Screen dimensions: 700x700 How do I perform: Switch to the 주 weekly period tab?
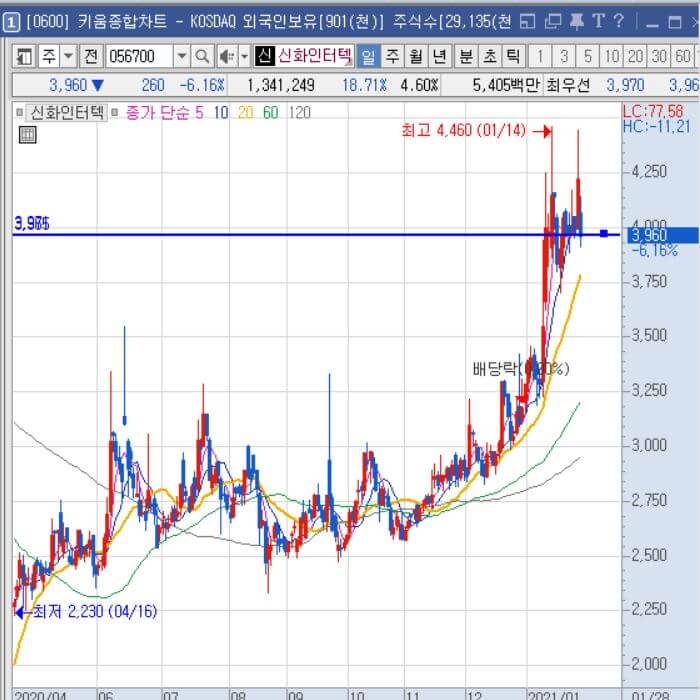(x=392, y=56)
